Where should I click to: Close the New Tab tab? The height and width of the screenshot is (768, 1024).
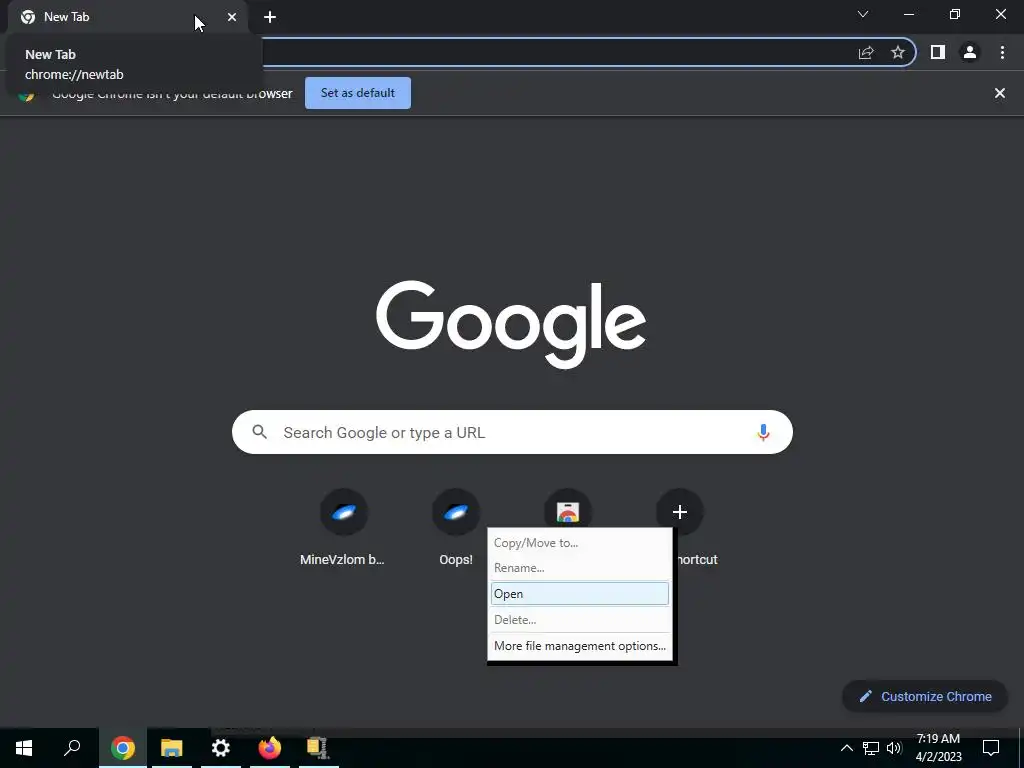[x=232, y=17]
